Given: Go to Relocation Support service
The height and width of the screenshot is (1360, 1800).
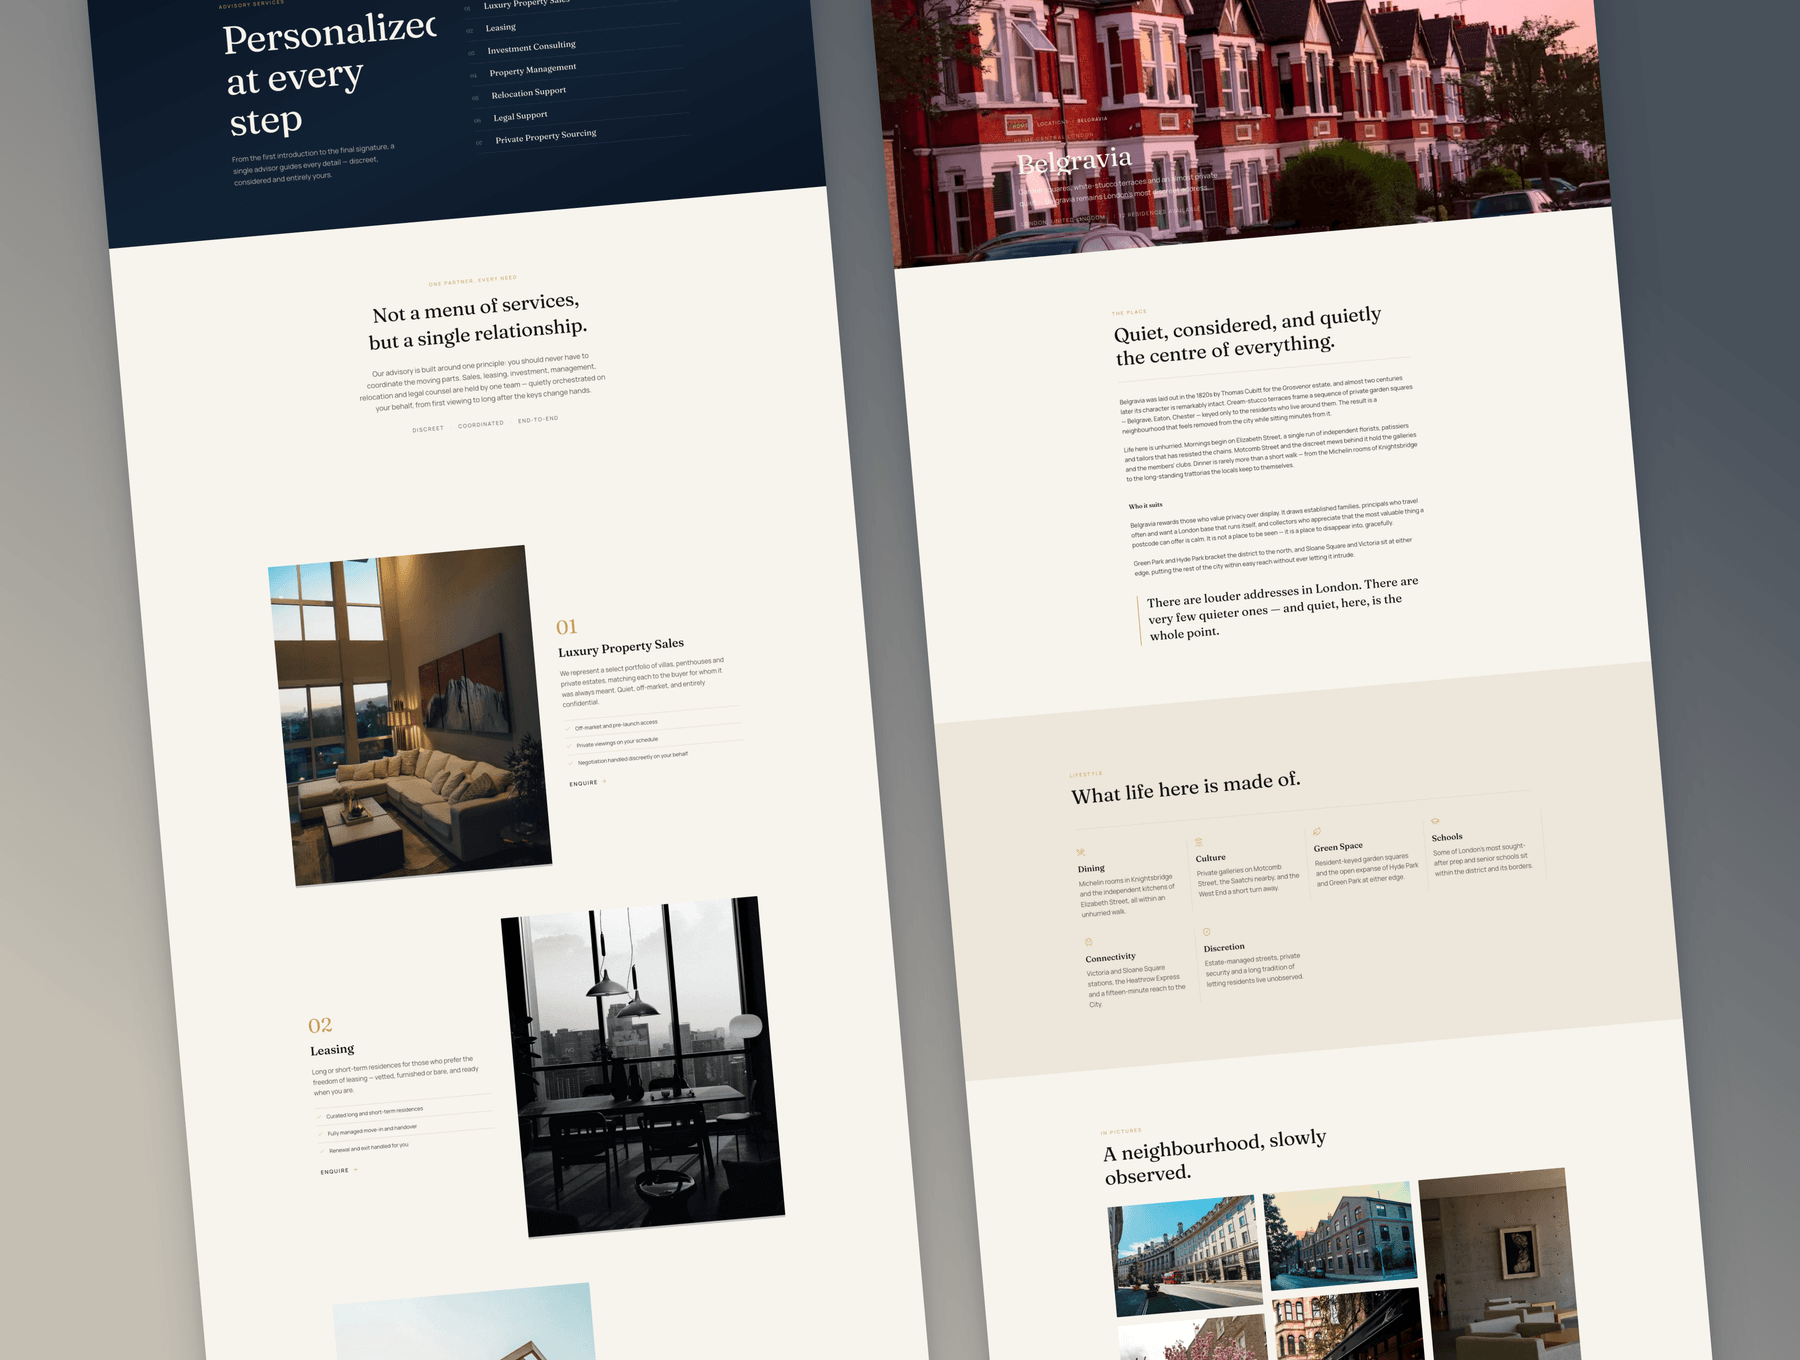Looking at the screenshot, I should click(x=529, y=93).
